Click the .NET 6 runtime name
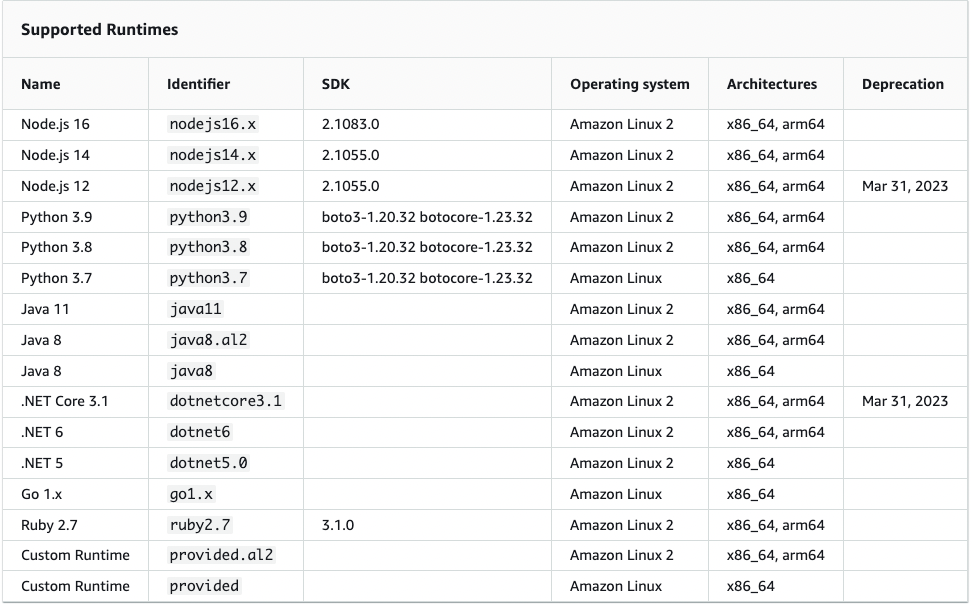This screenshot has height=604, width=971. pyautogui.click(x=43, y=432)
